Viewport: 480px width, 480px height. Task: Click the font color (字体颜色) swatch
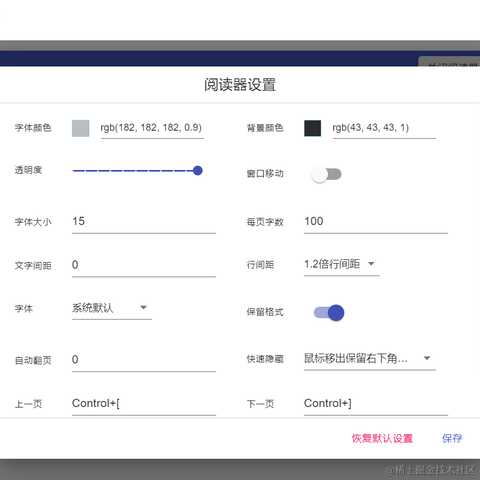pos(81,128)
